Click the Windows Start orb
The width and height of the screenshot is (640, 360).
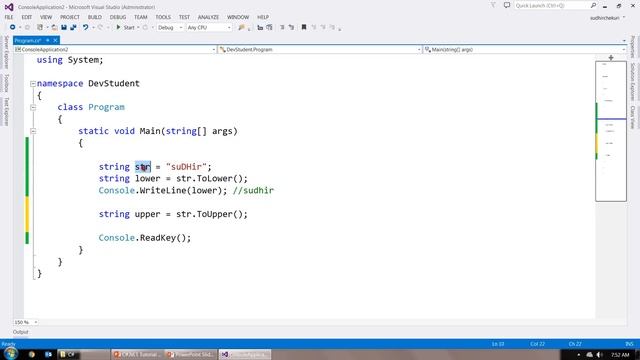(x=10, y=354)
